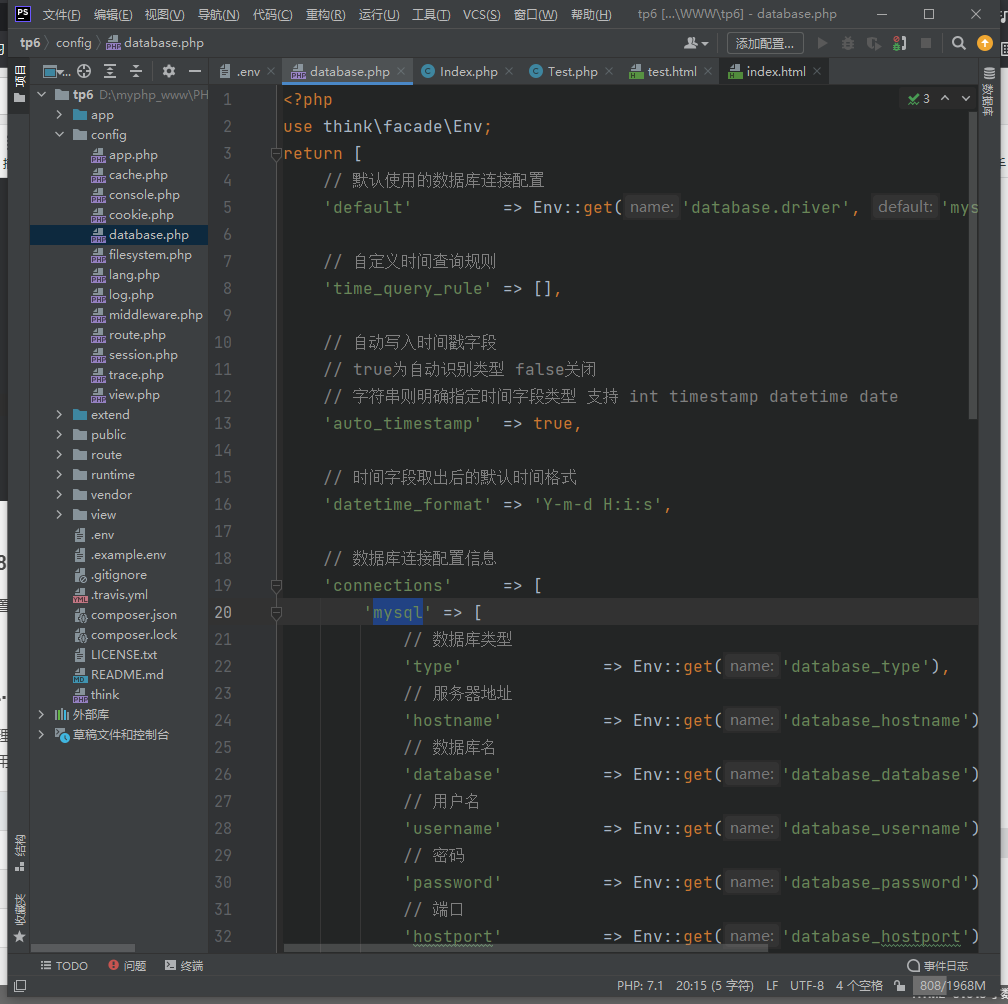Expand the vendor folder
The image size is (1008, 1004).
coord(60,494)
